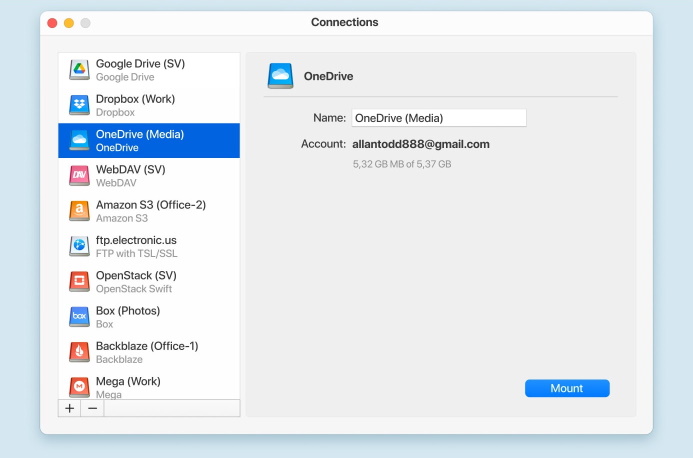Click the Mega (Work) drive icon

coord(80,387)
